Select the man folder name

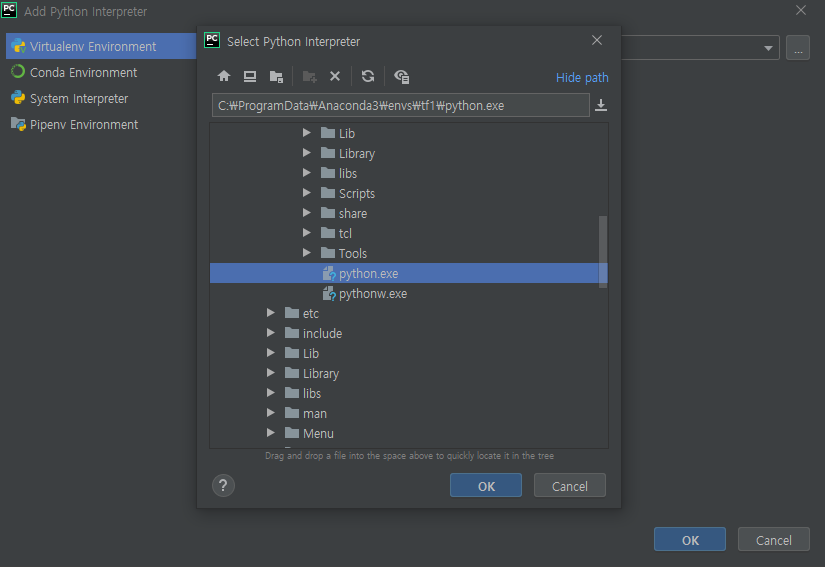coord(315,413)
